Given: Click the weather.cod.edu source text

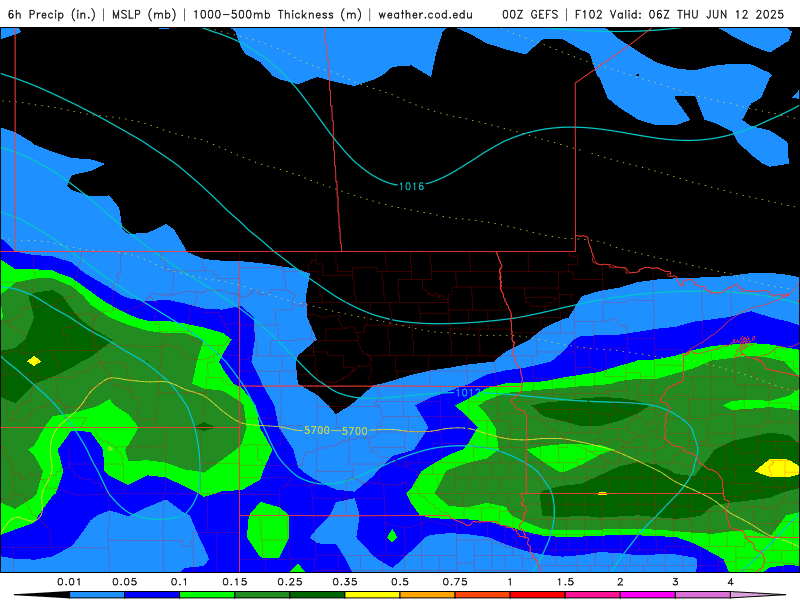Looking at the screenshot, I should [425, 14].
